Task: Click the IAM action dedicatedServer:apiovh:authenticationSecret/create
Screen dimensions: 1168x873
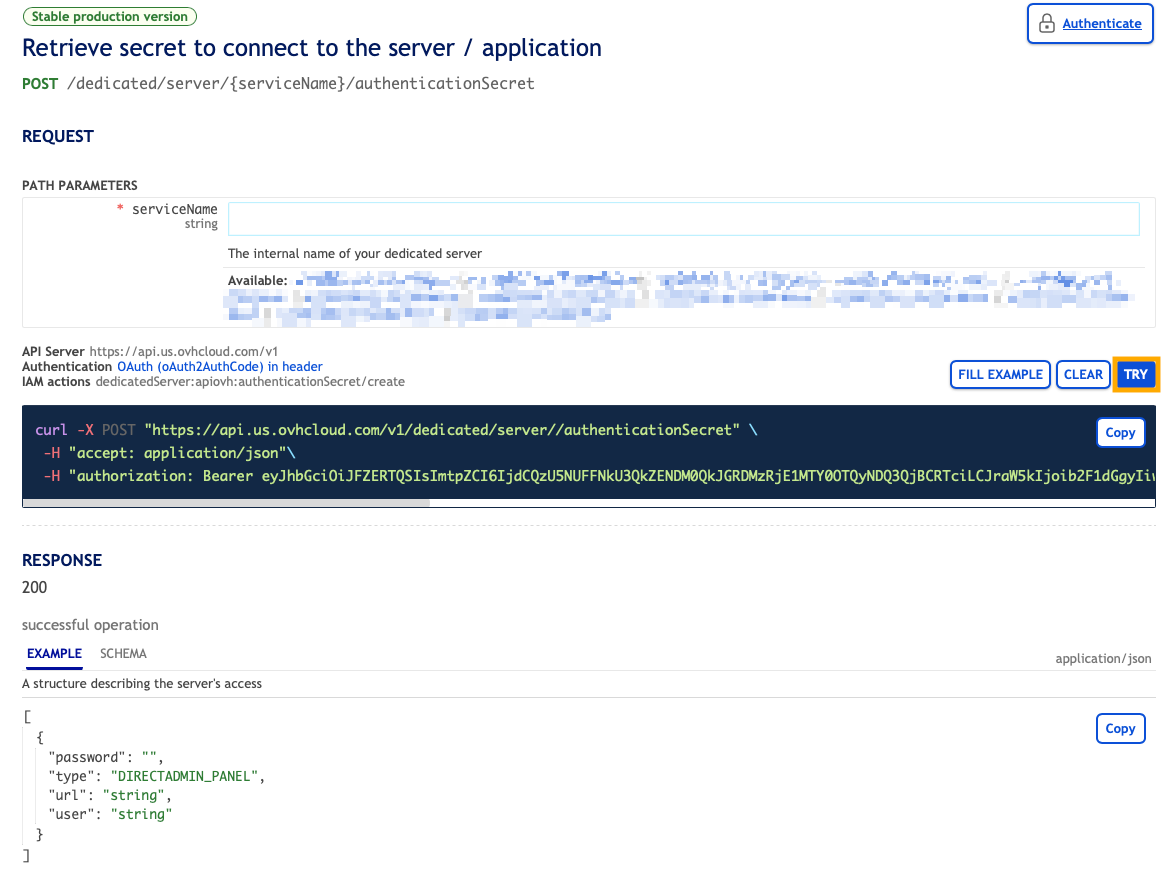Action: 250,381
